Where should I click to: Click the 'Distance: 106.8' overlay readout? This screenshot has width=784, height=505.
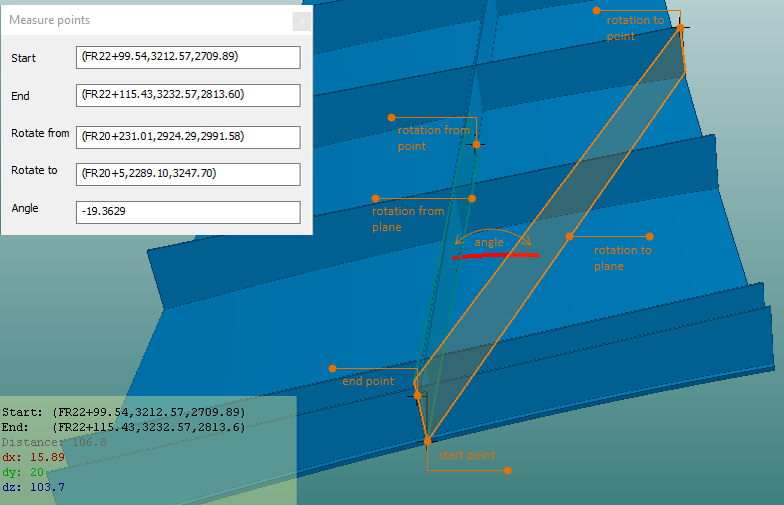tap(54, 442)
